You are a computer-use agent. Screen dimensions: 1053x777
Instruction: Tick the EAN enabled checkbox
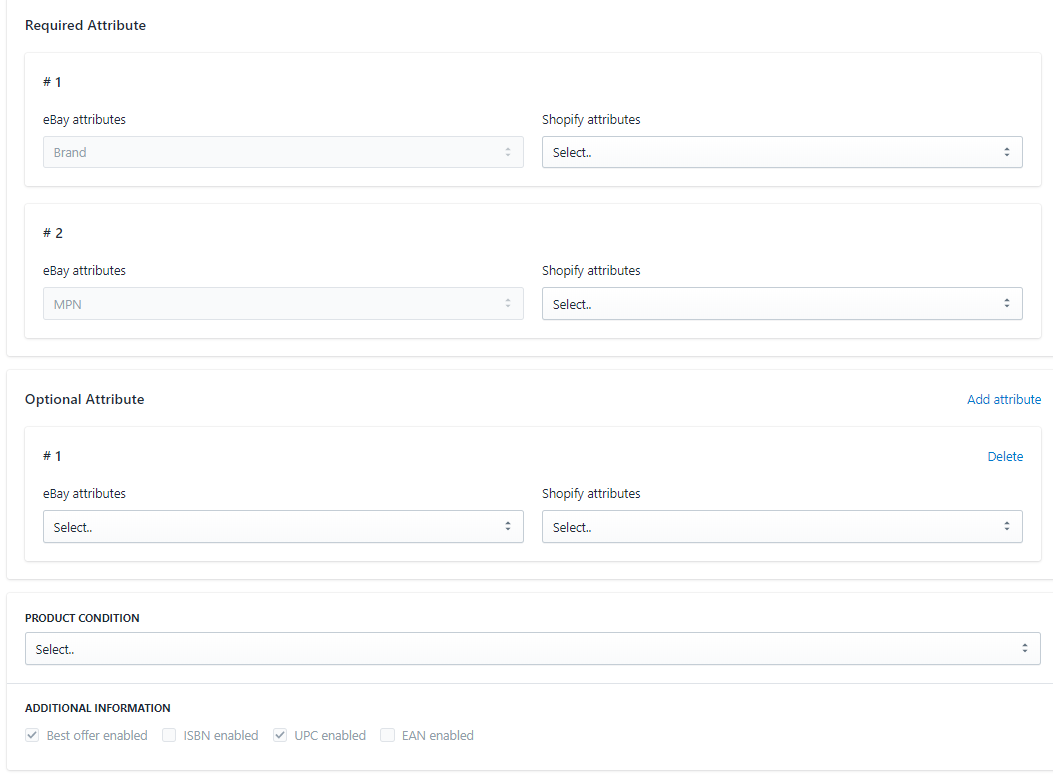(x=387, y=736)
